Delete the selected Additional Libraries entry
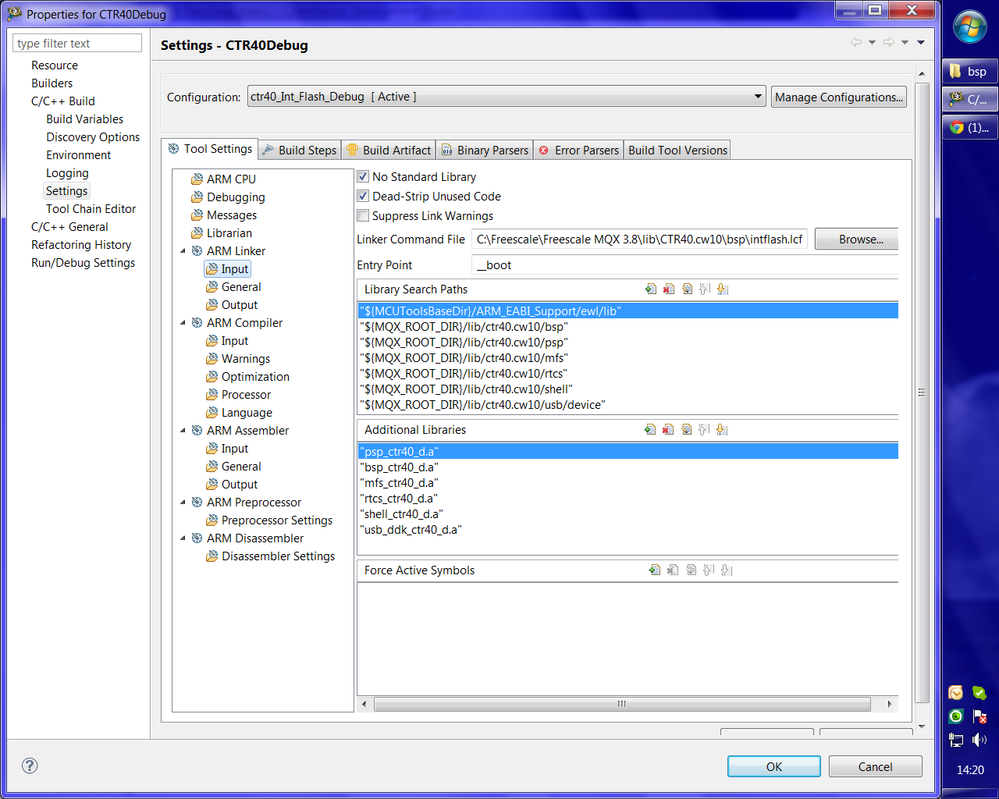The width and height of the screenshot is (999, 799). click(668, 429)
